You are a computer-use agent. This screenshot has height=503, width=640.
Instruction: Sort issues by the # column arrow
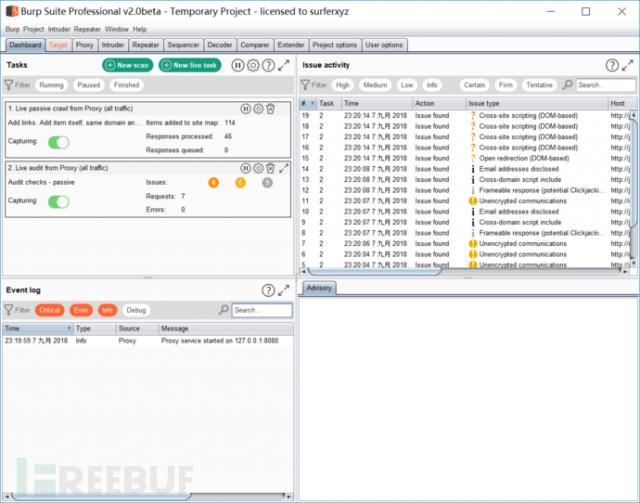tap(313, 103)
